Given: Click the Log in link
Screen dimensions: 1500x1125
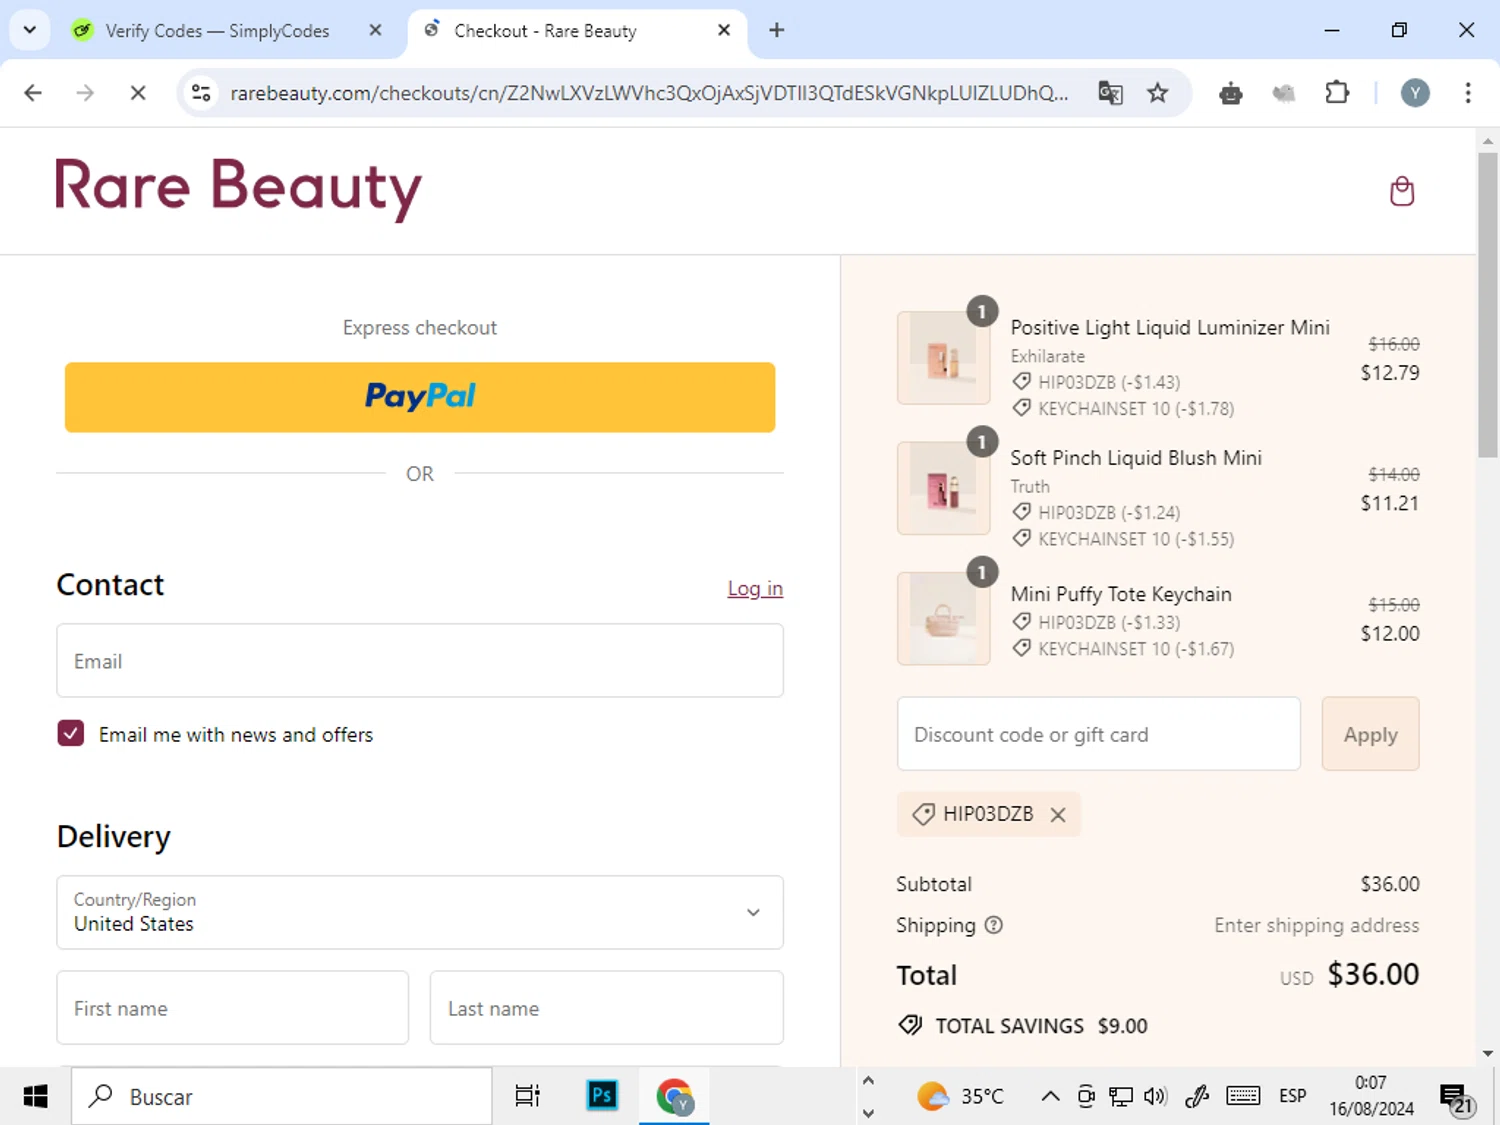Looking at the screenshot, I should [755, 588].
